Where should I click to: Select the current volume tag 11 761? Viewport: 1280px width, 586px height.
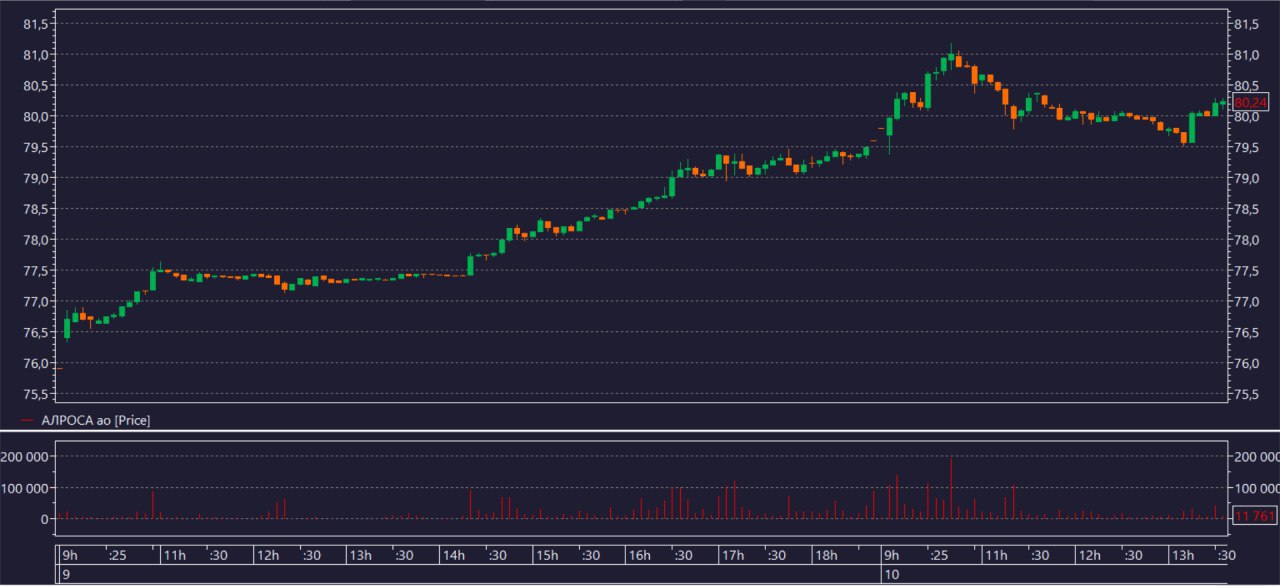1253,516
